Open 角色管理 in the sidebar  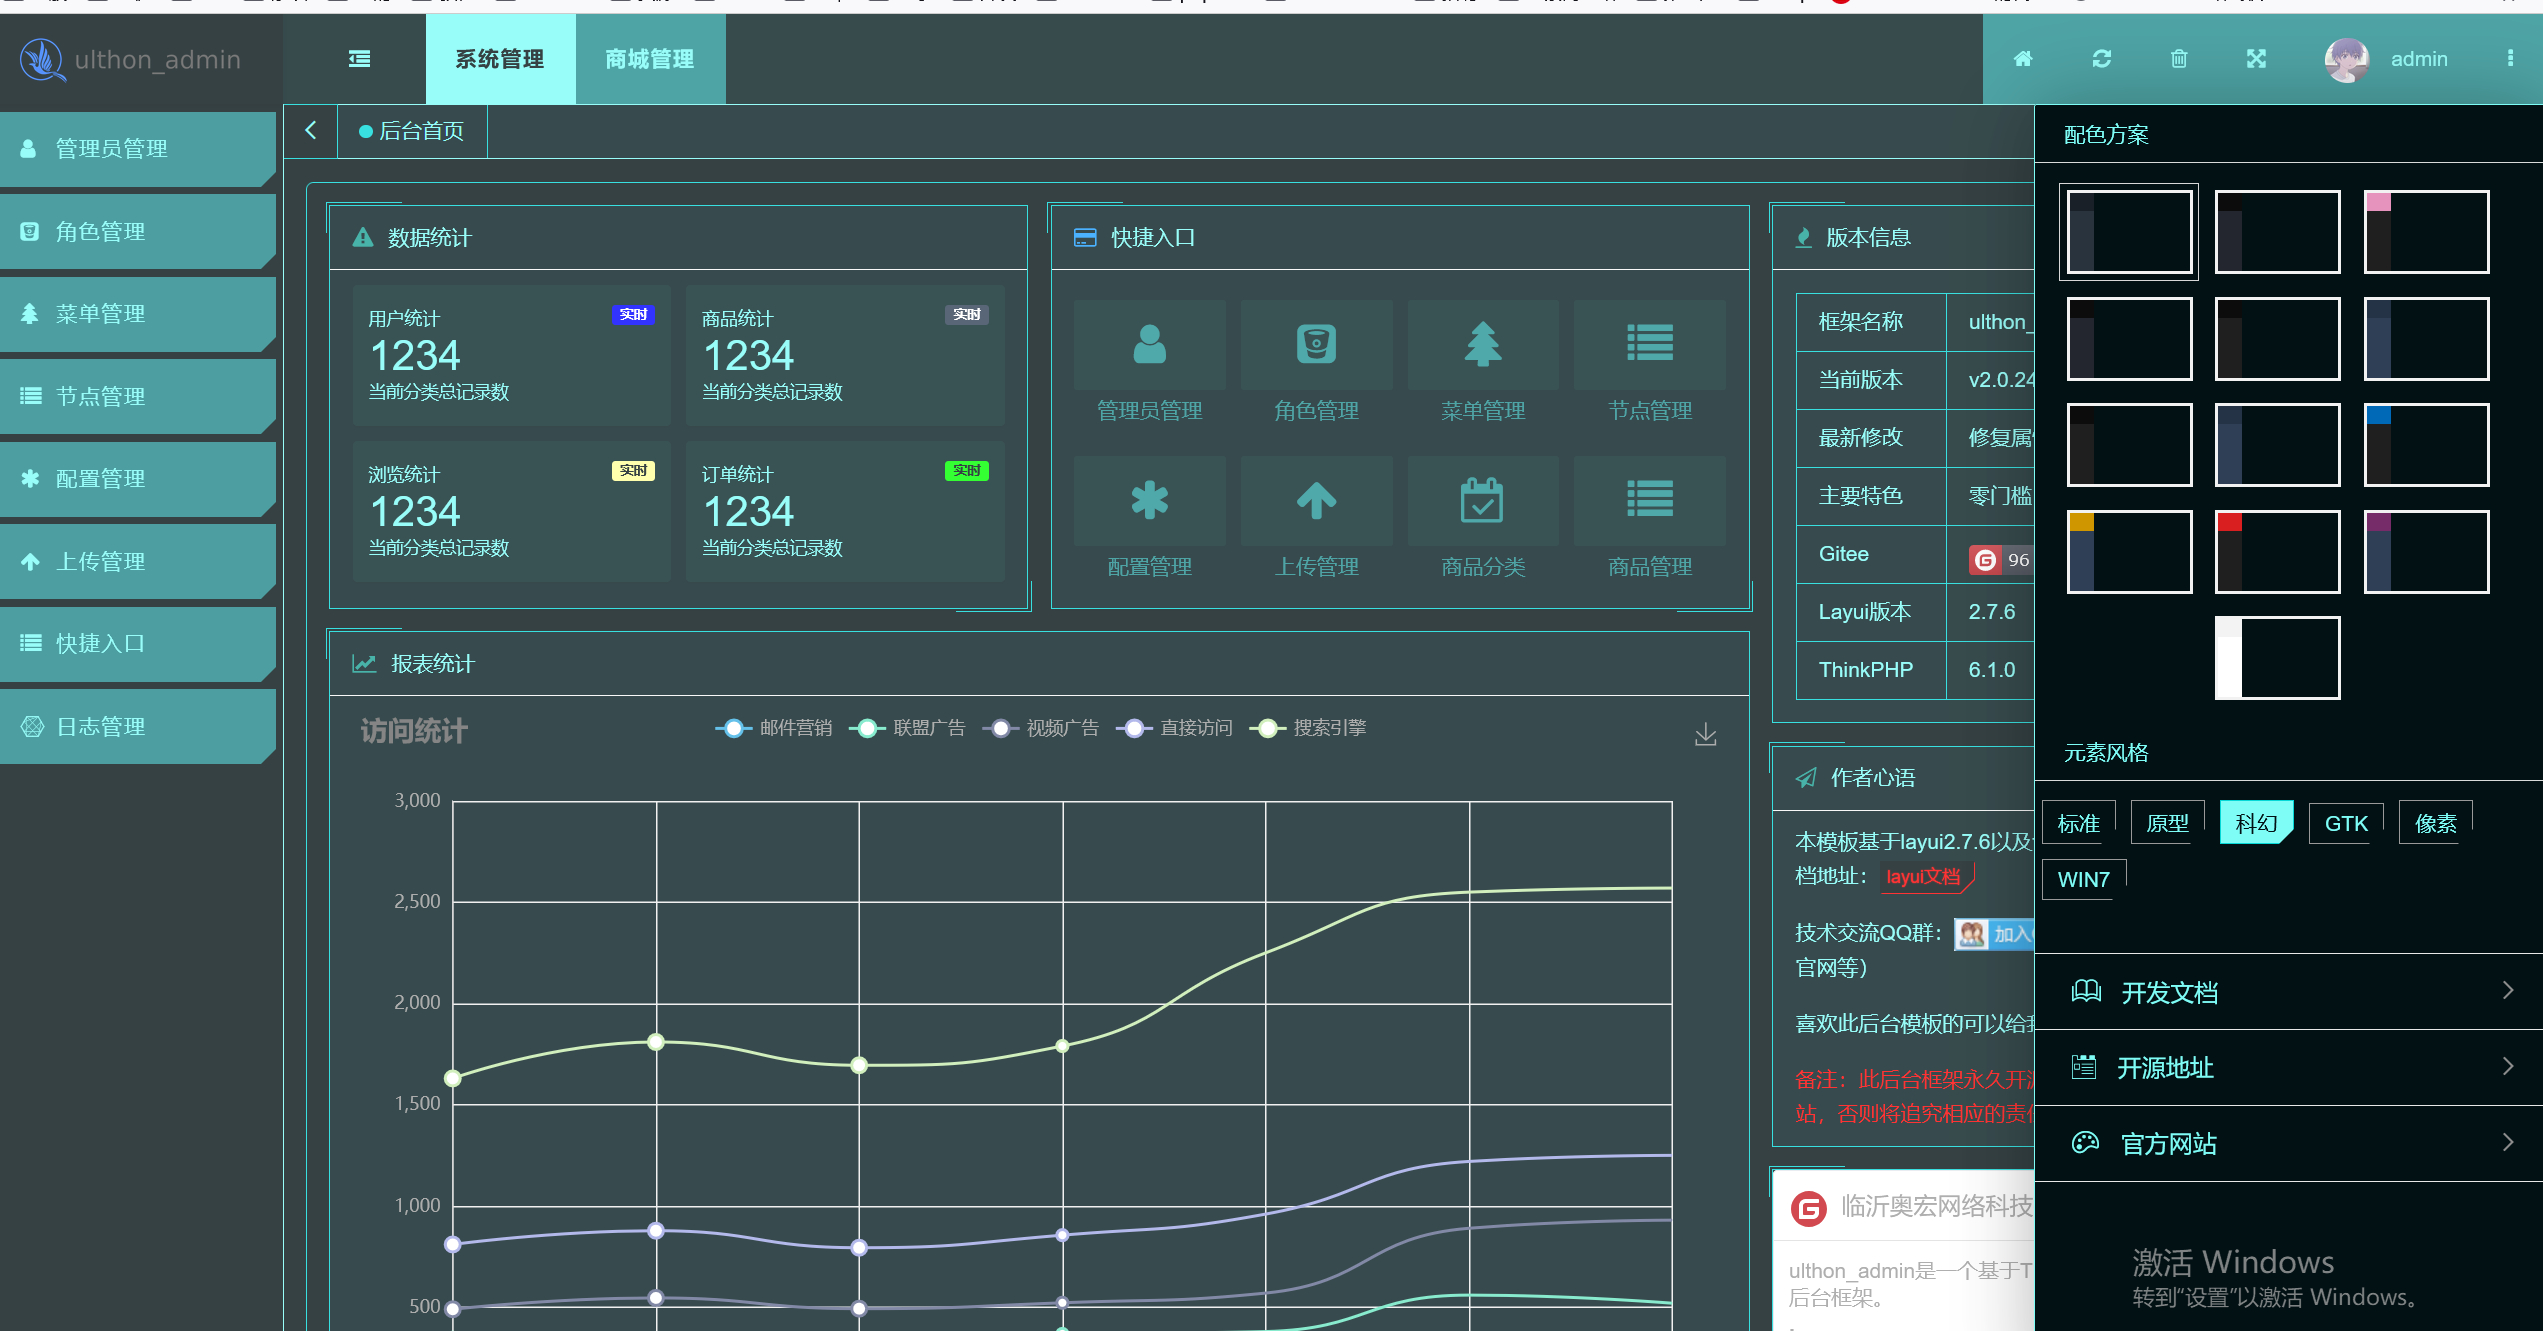click(138, 232)
